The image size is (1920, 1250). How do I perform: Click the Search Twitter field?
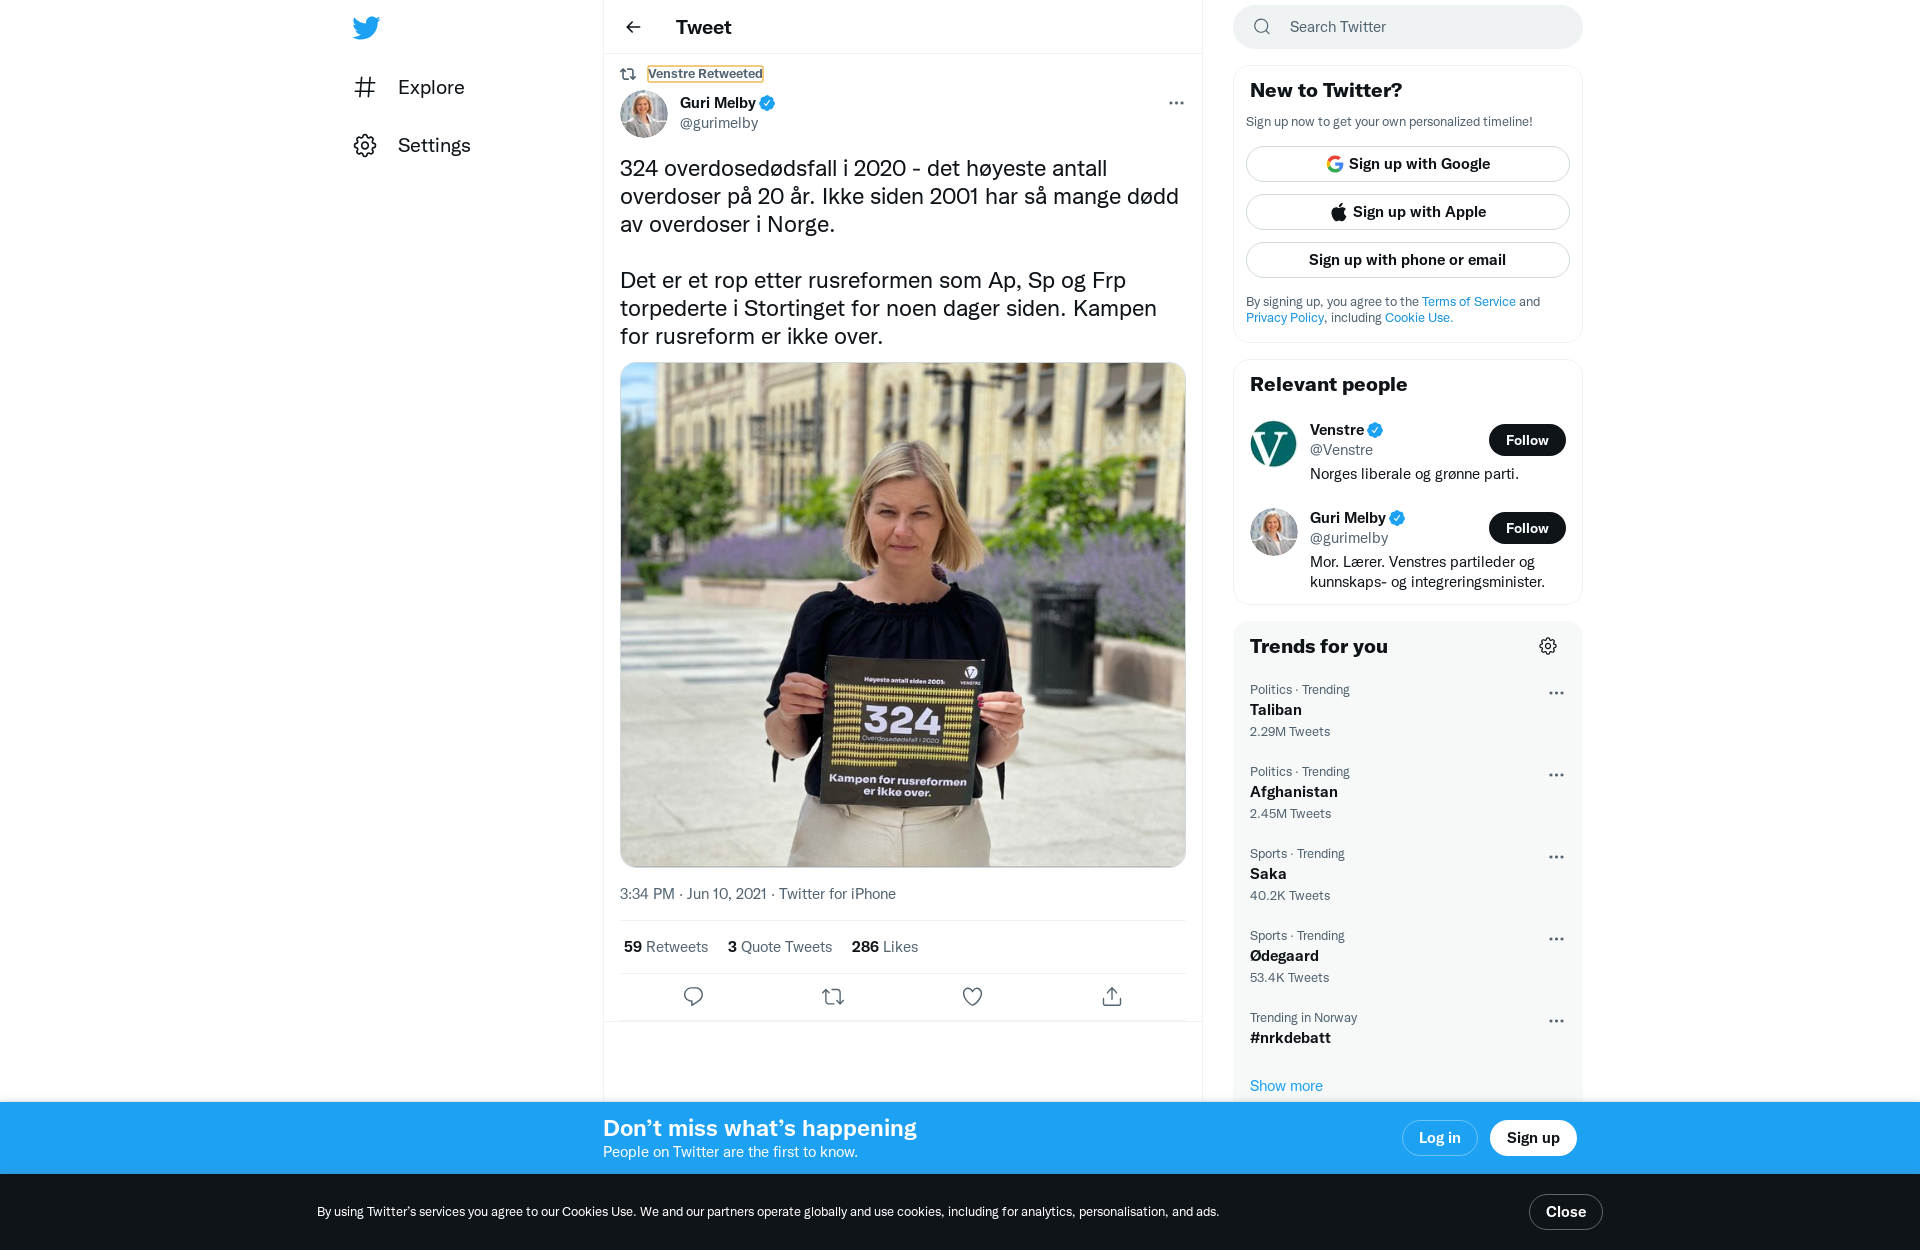tap(1408, 27)
